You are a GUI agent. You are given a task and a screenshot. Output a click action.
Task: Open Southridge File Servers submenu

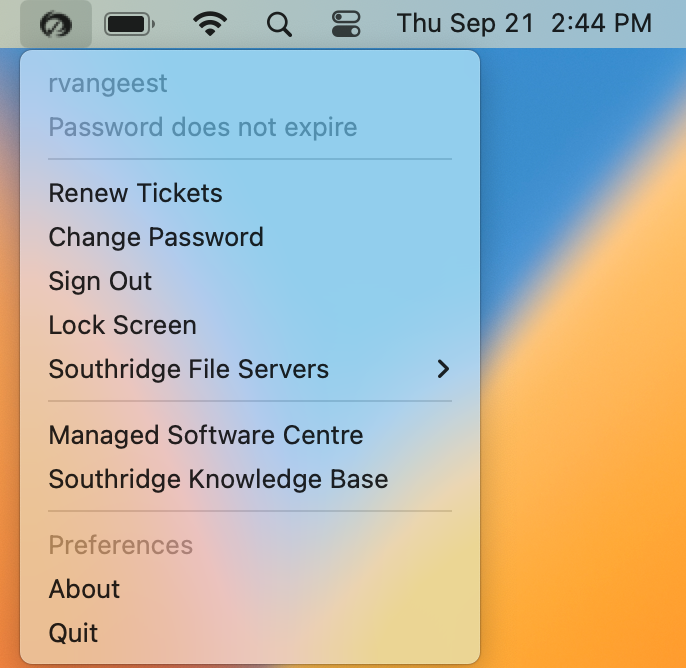tap(250, 369)
